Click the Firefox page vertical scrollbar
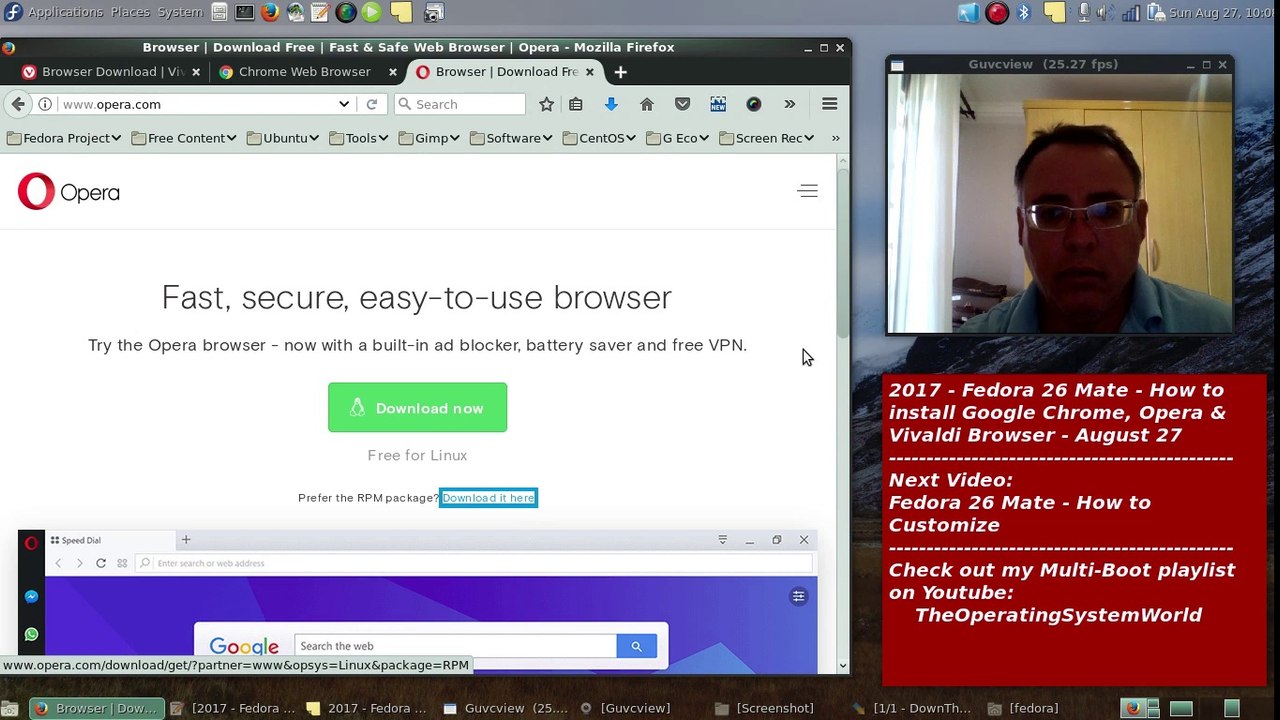The image size is (1280, 720). [x=843, y=414]
